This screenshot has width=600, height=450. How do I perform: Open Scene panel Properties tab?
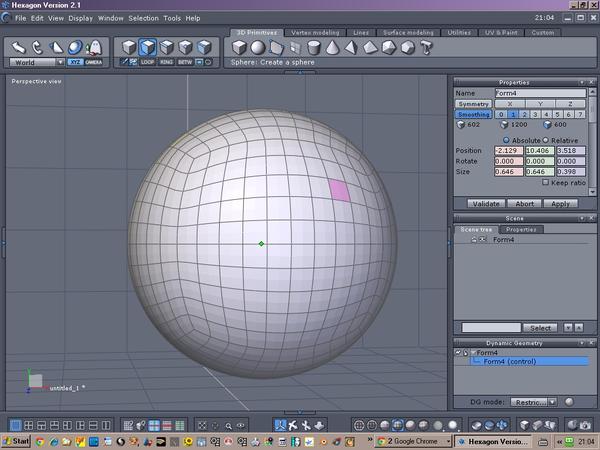click(x=521, y=229)
